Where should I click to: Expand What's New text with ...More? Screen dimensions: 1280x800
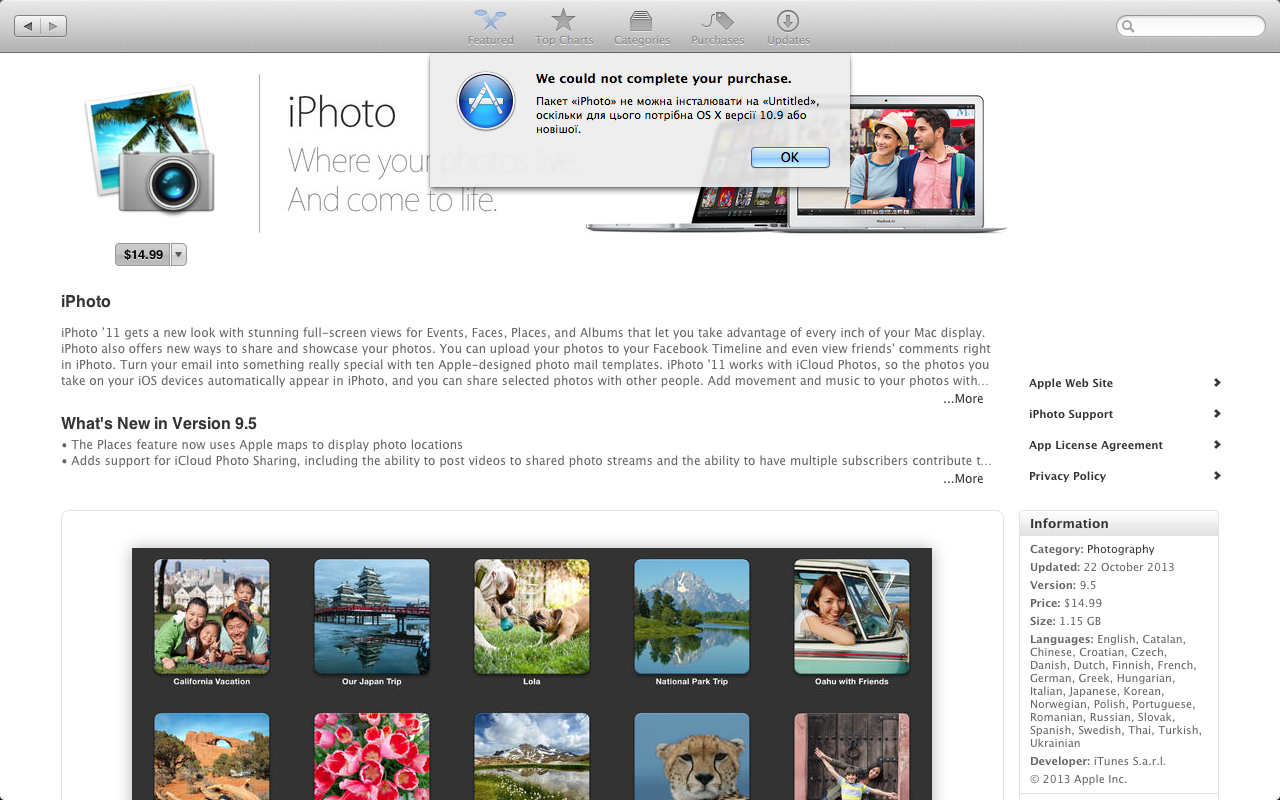tap(963, 479)
